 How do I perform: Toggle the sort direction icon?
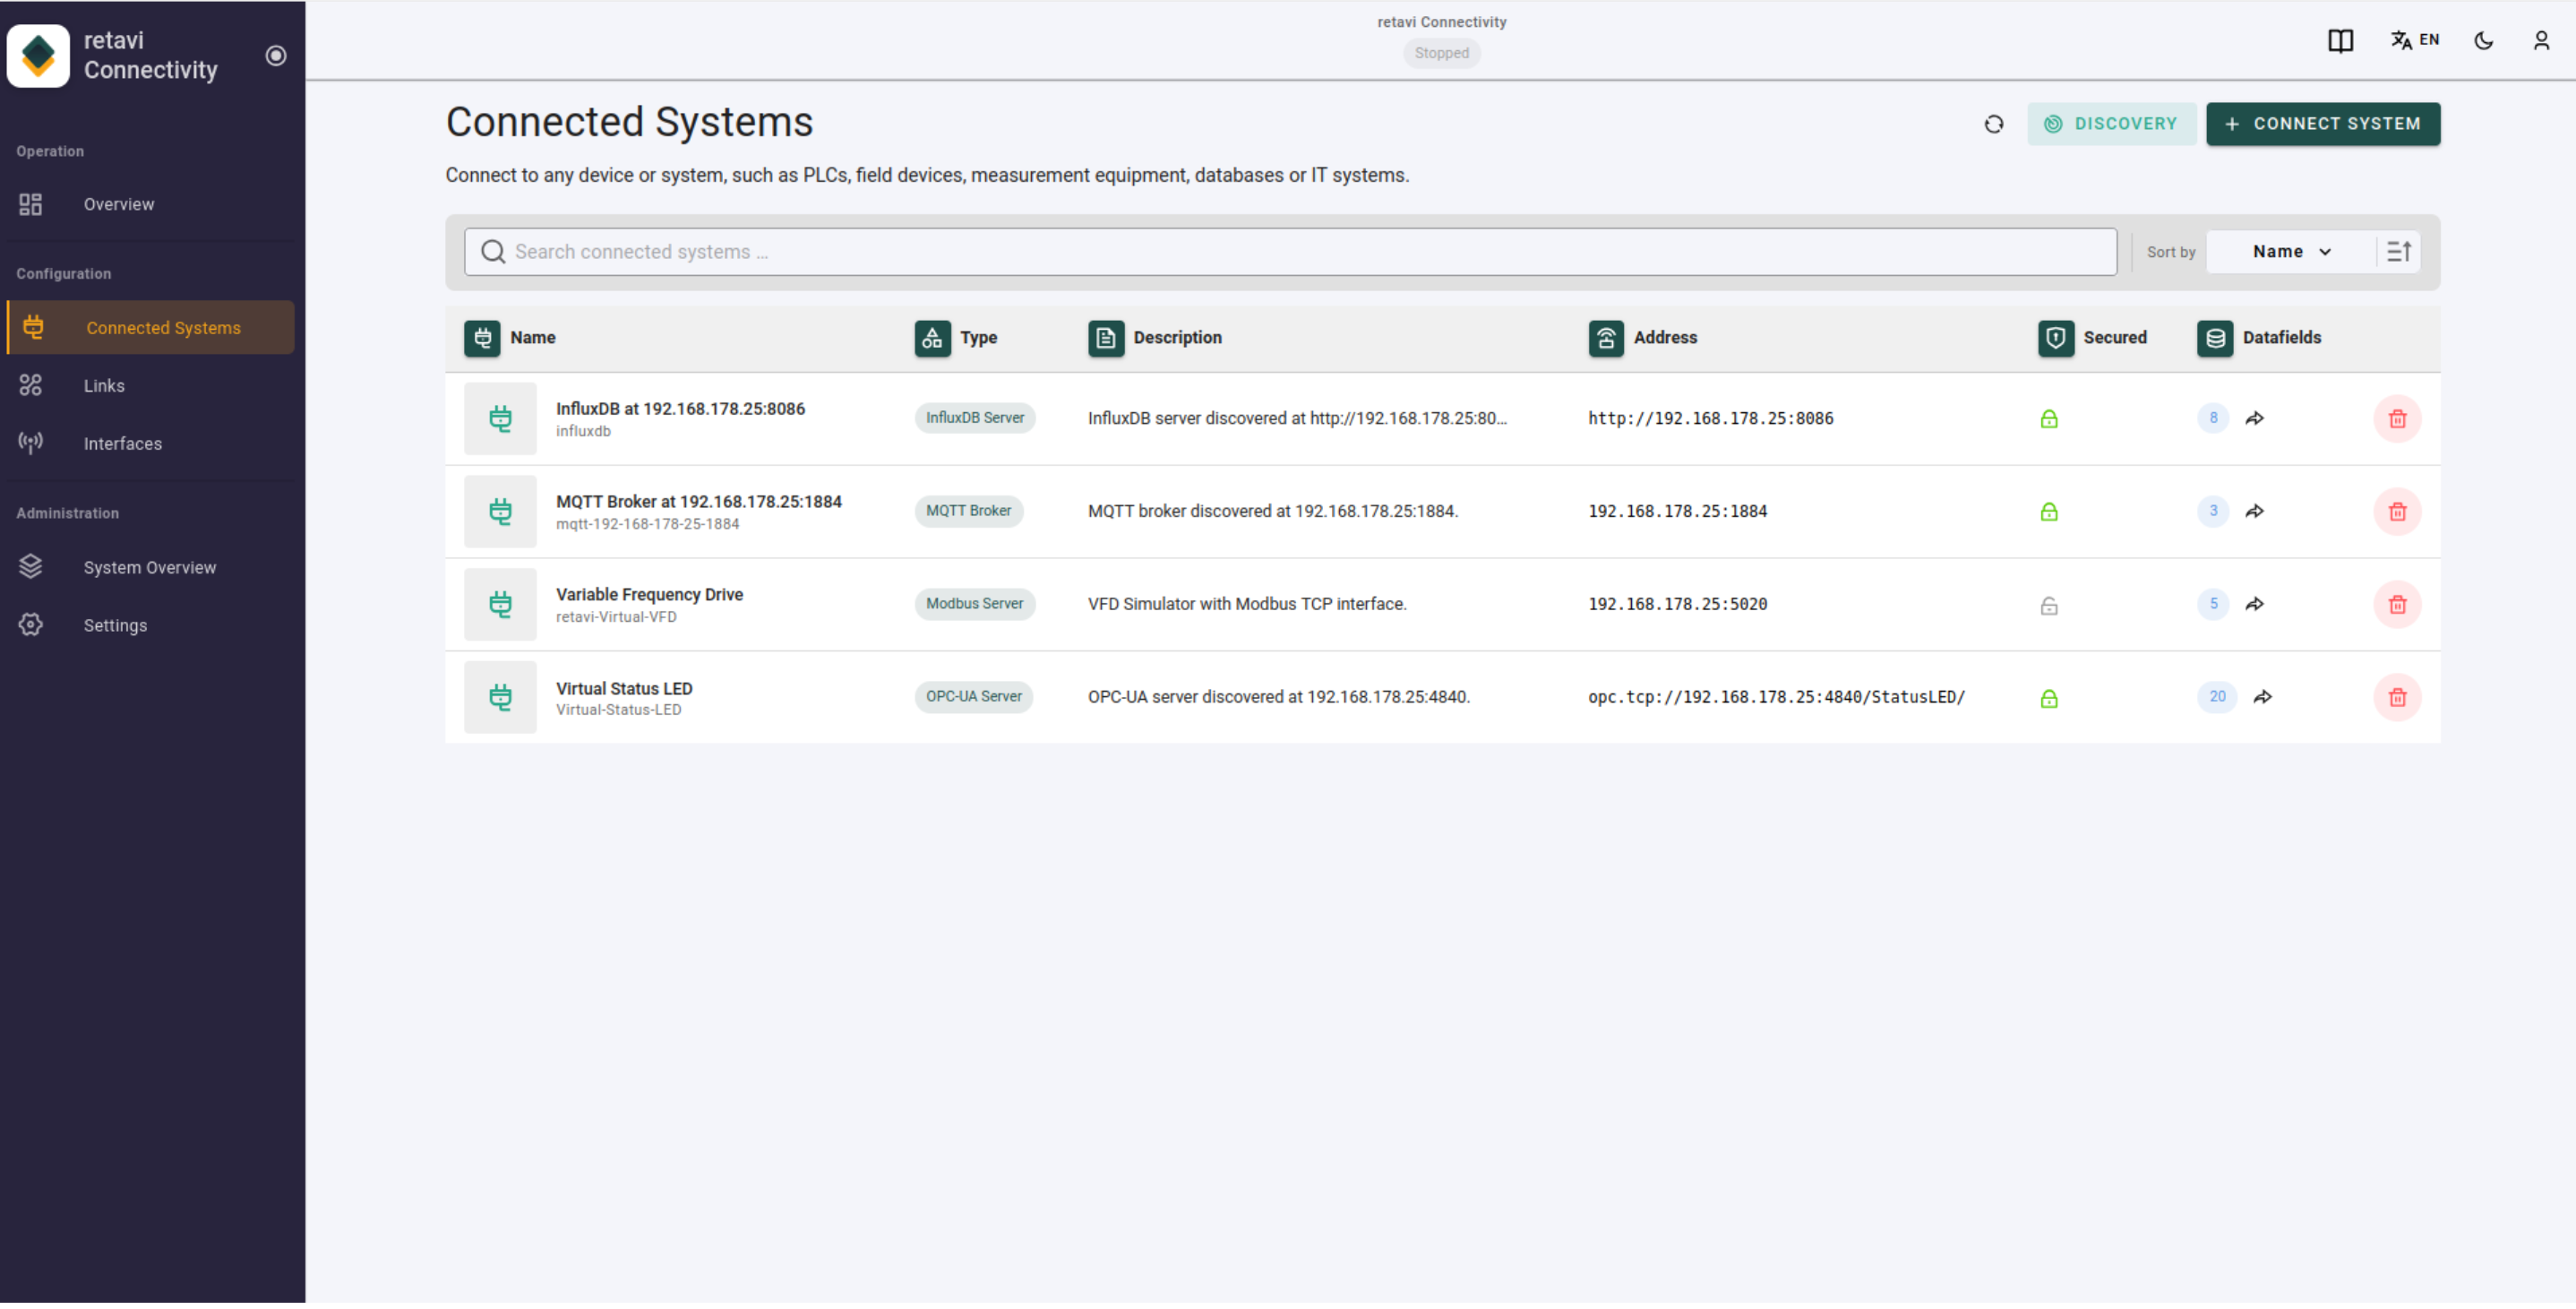click(2398, 252)
